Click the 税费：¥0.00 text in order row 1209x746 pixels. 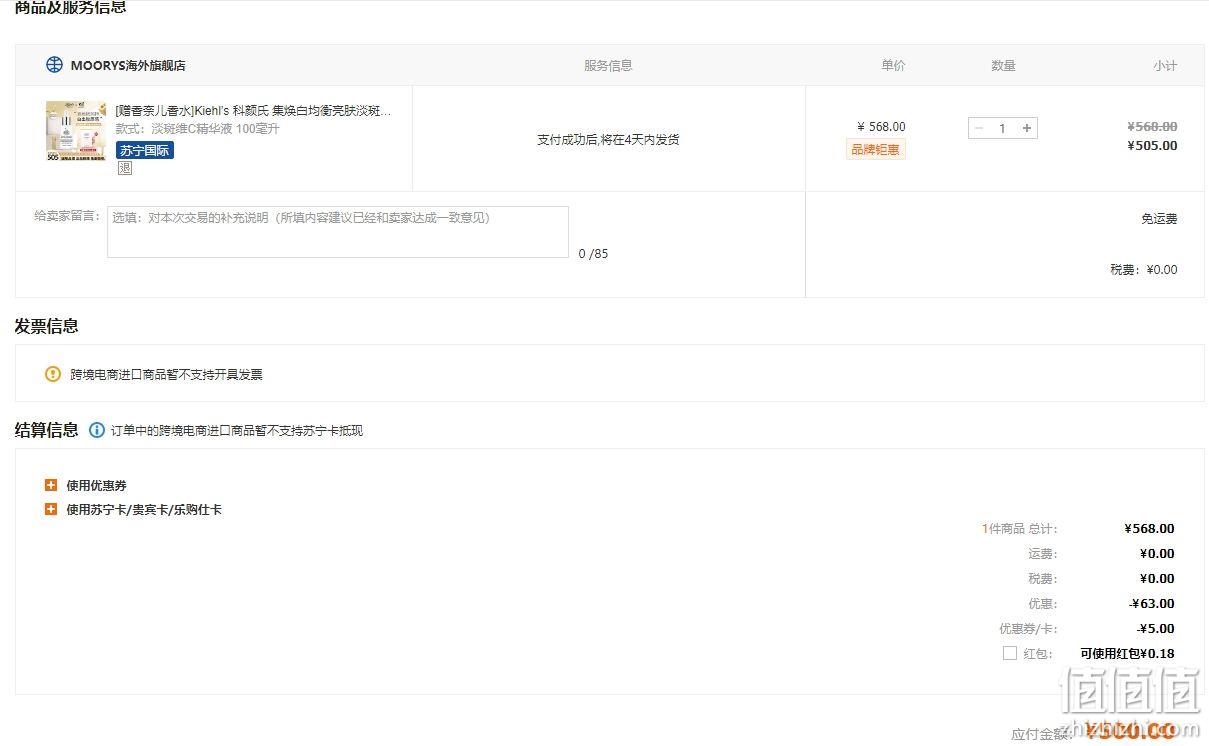tap(1144, 270)
